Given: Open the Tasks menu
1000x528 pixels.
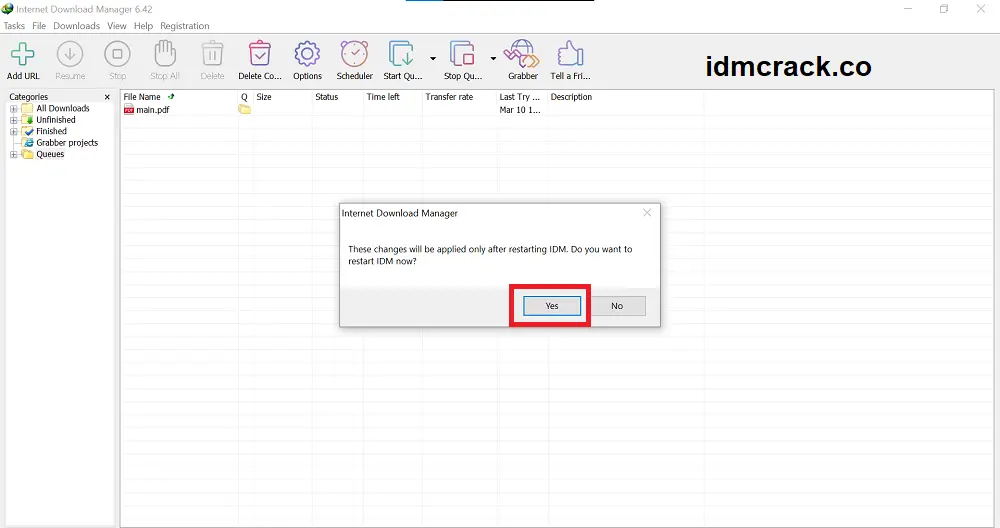Looking at the screenshot, I should 14,26.
